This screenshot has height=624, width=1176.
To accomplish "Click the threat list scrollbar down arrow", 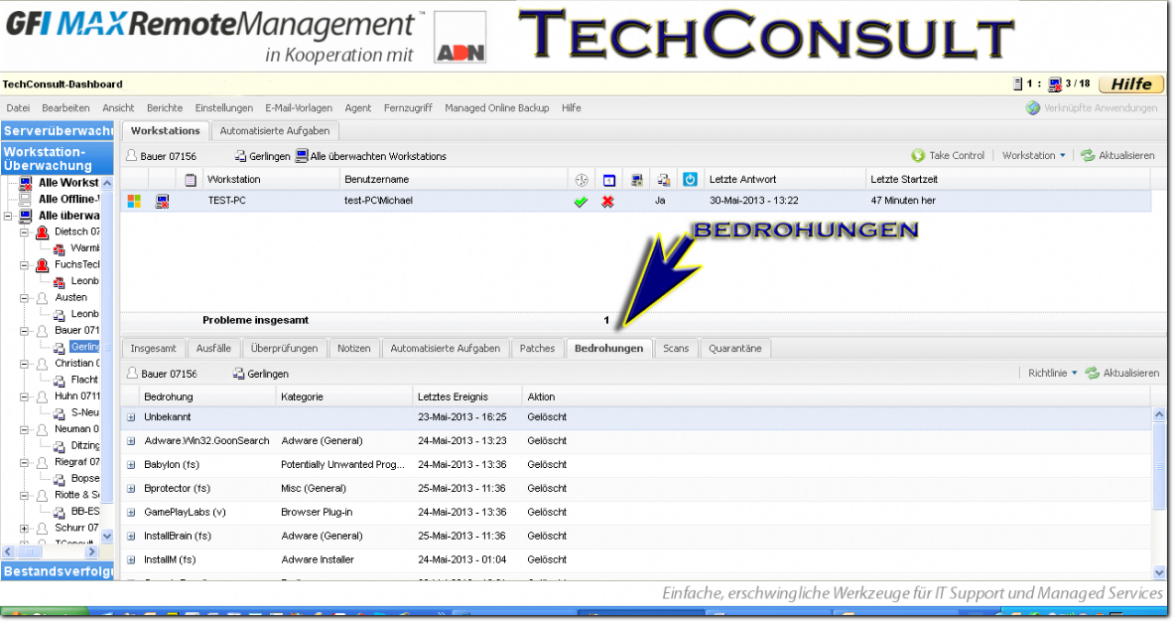I will (x=1159, y=572).
